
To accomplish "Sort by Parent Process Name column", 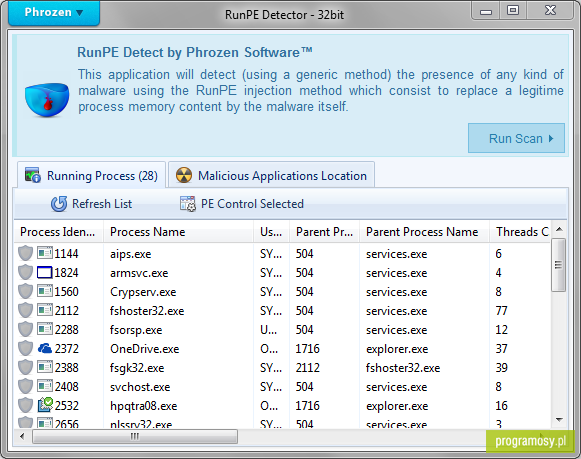I will [425, 232].
